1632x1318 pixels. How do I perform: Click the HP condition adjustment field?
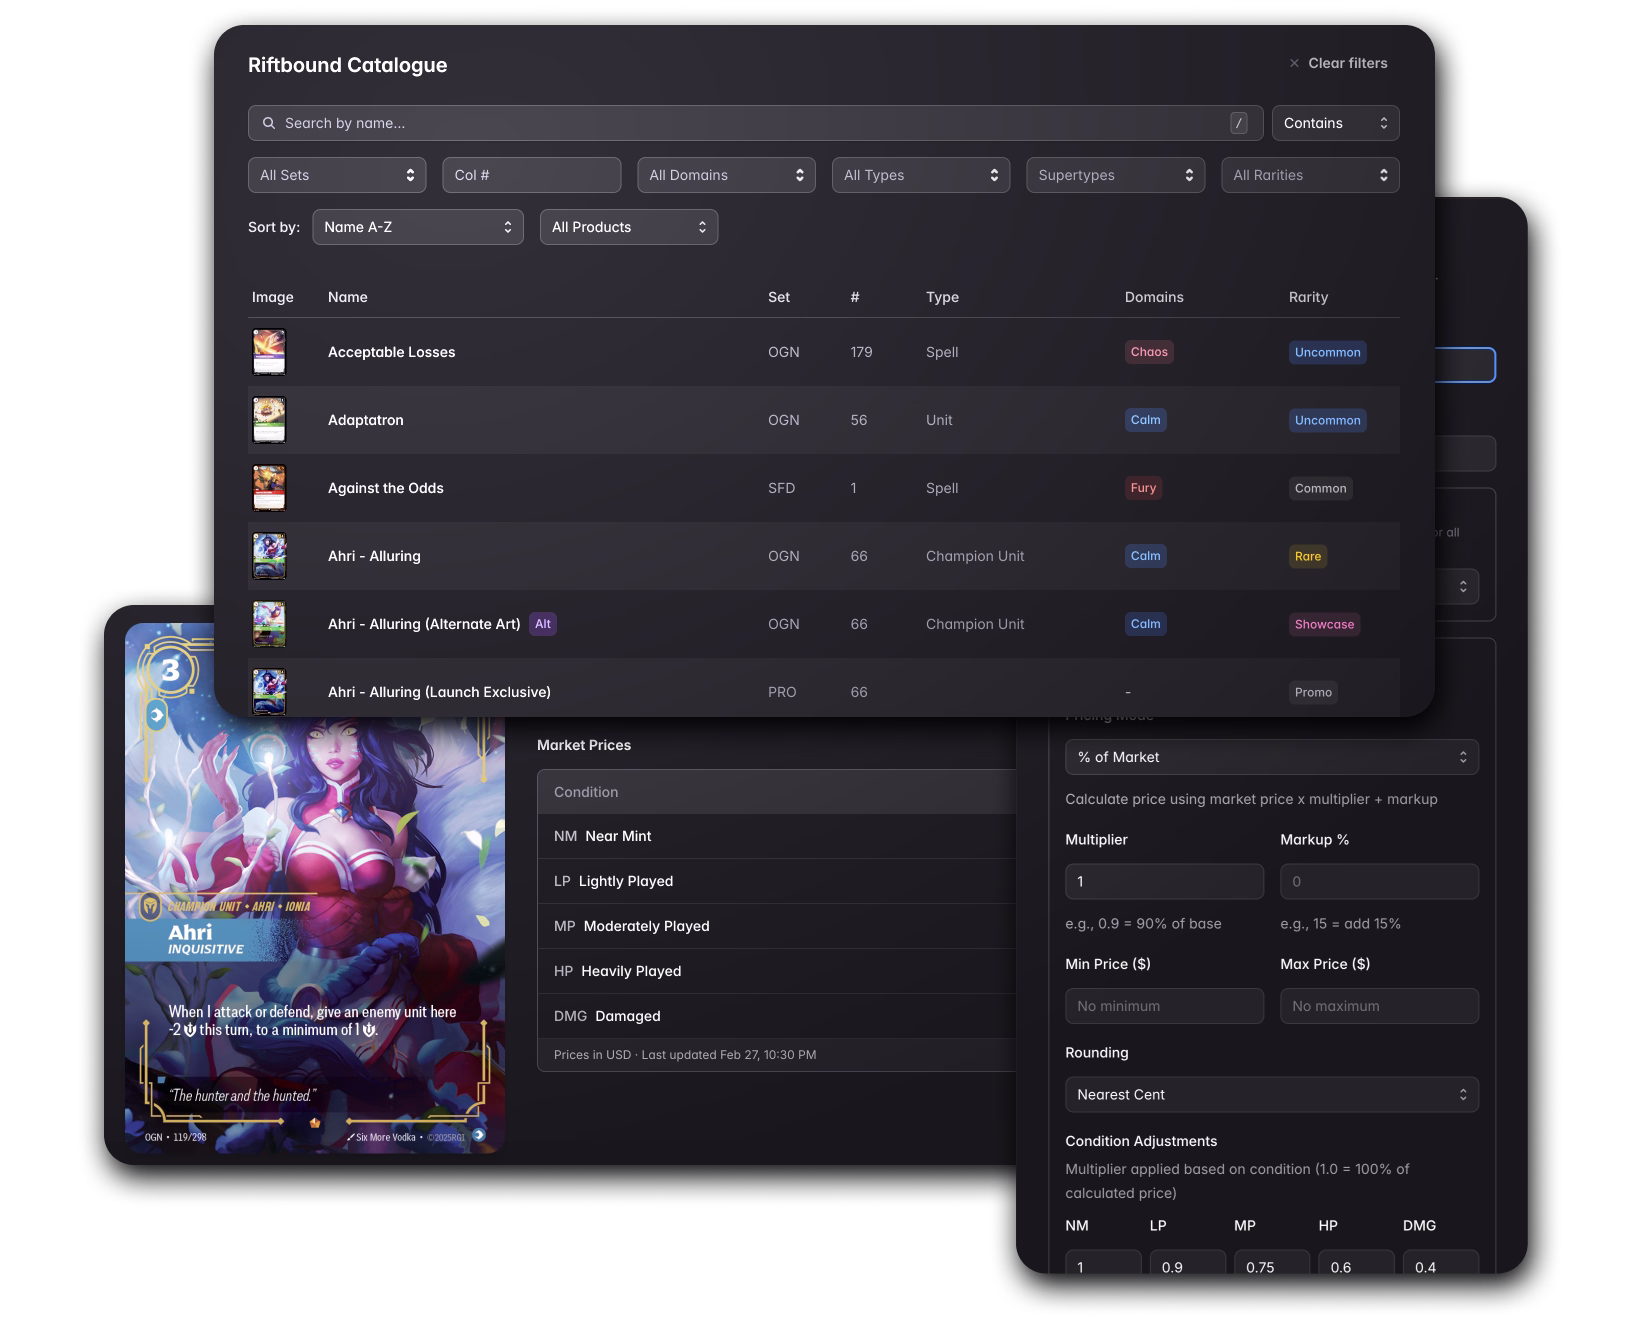tap(1356, 1263)
